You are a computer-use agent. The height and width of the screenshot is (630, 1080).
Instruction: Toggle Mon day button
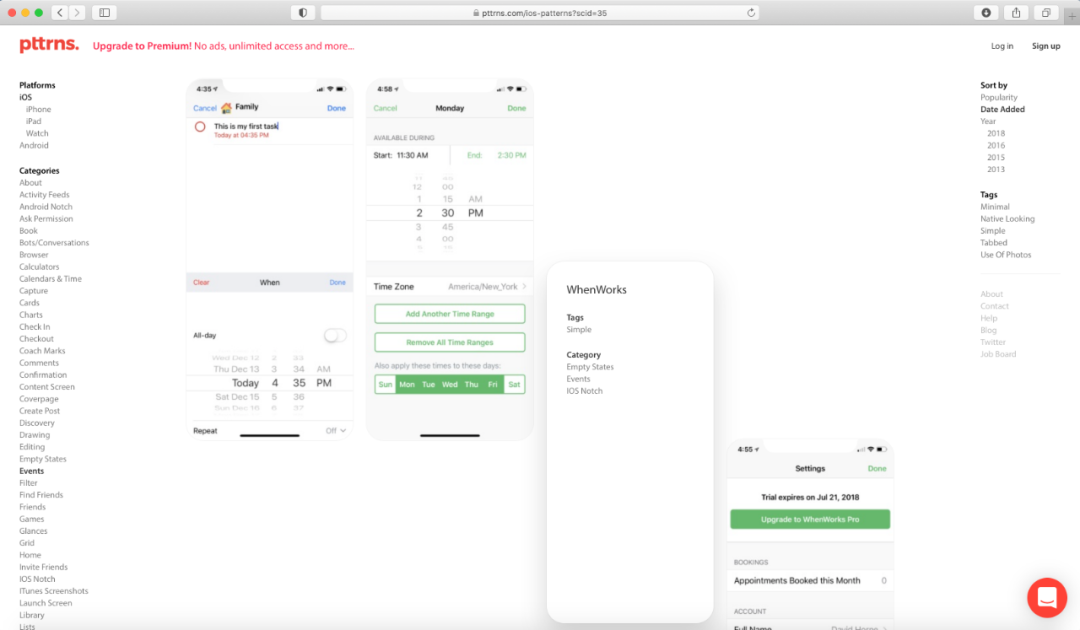(x=407, y=384)
